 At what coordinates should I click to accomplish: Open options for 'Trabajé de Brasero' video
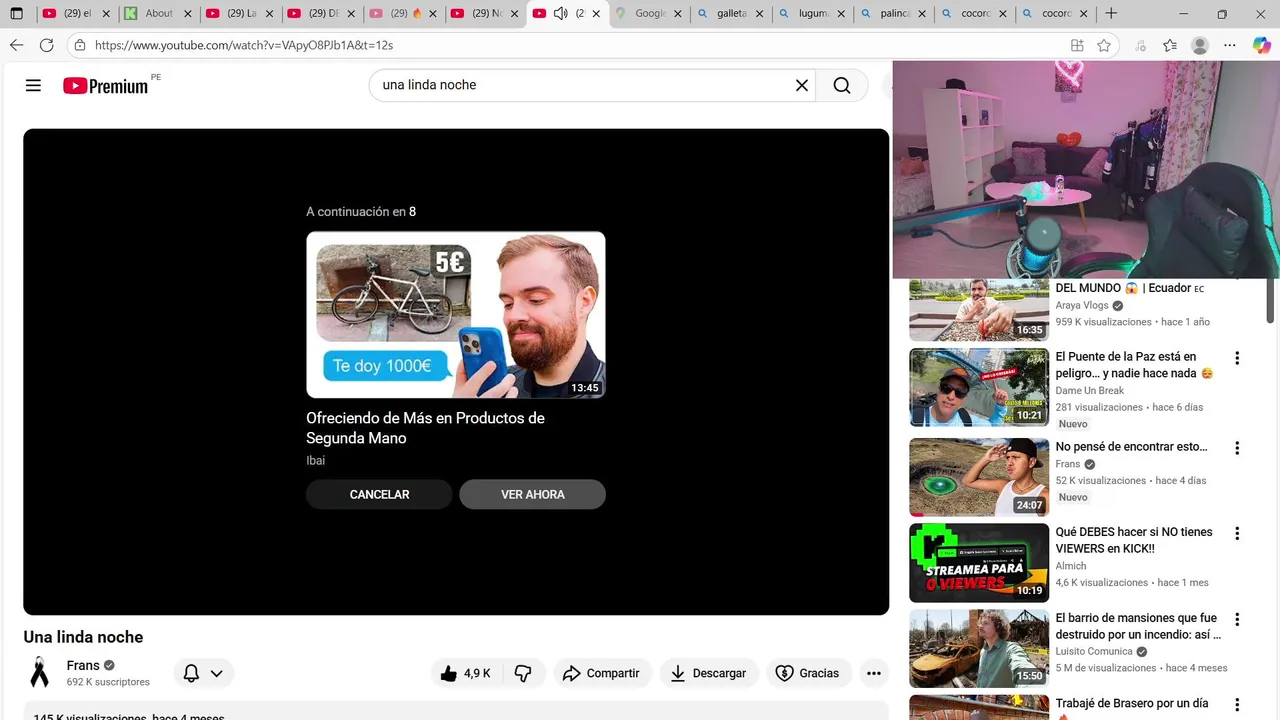pos(1237,705)
